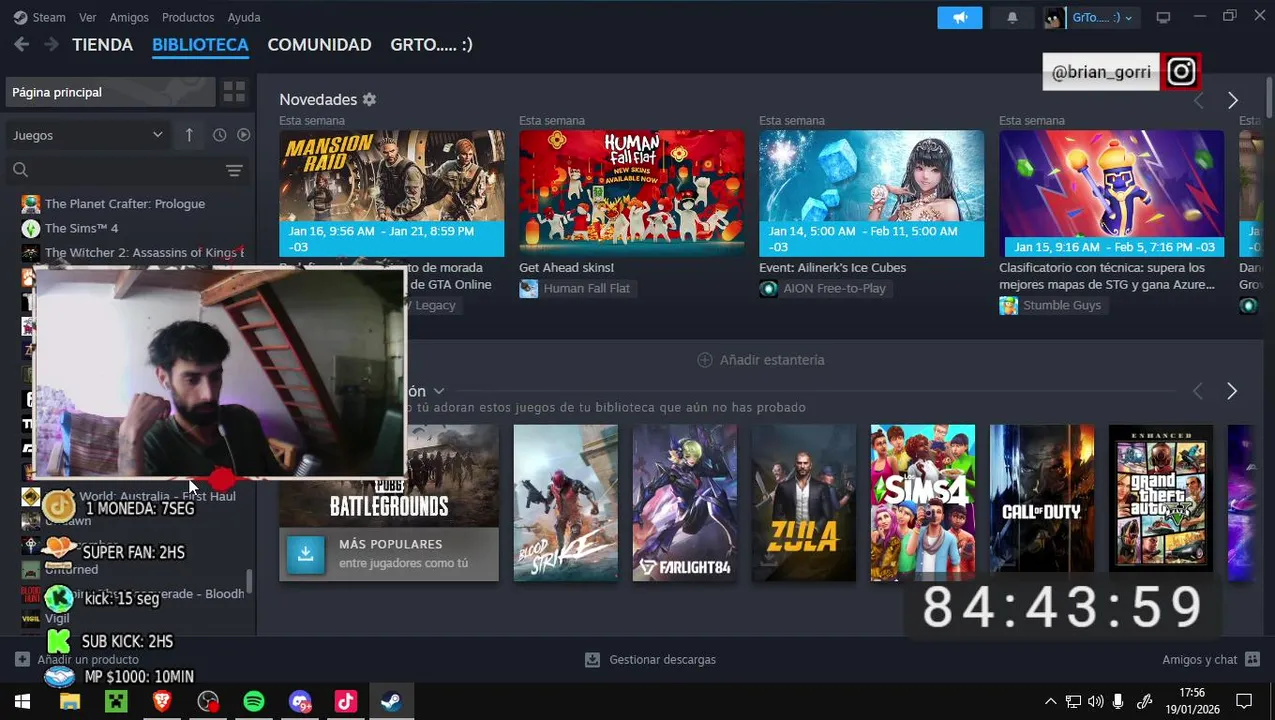Open the Mansion Raid news thumbnail
The image size is (1275, 720).
pyautogui.click(x=391, y=193)
